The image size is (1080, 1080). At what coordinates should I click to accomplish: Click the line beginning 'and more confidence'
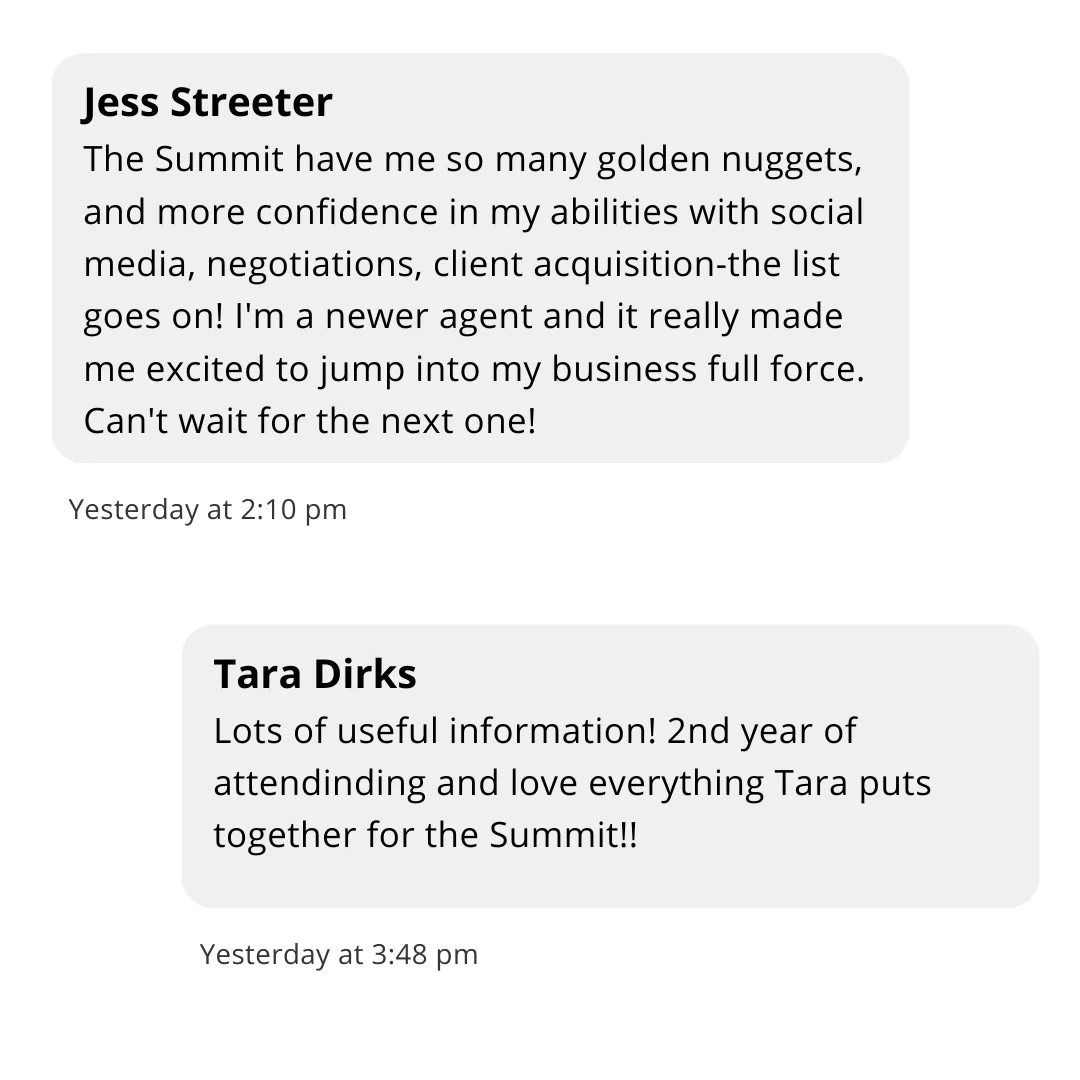click(x=473, y=212)
